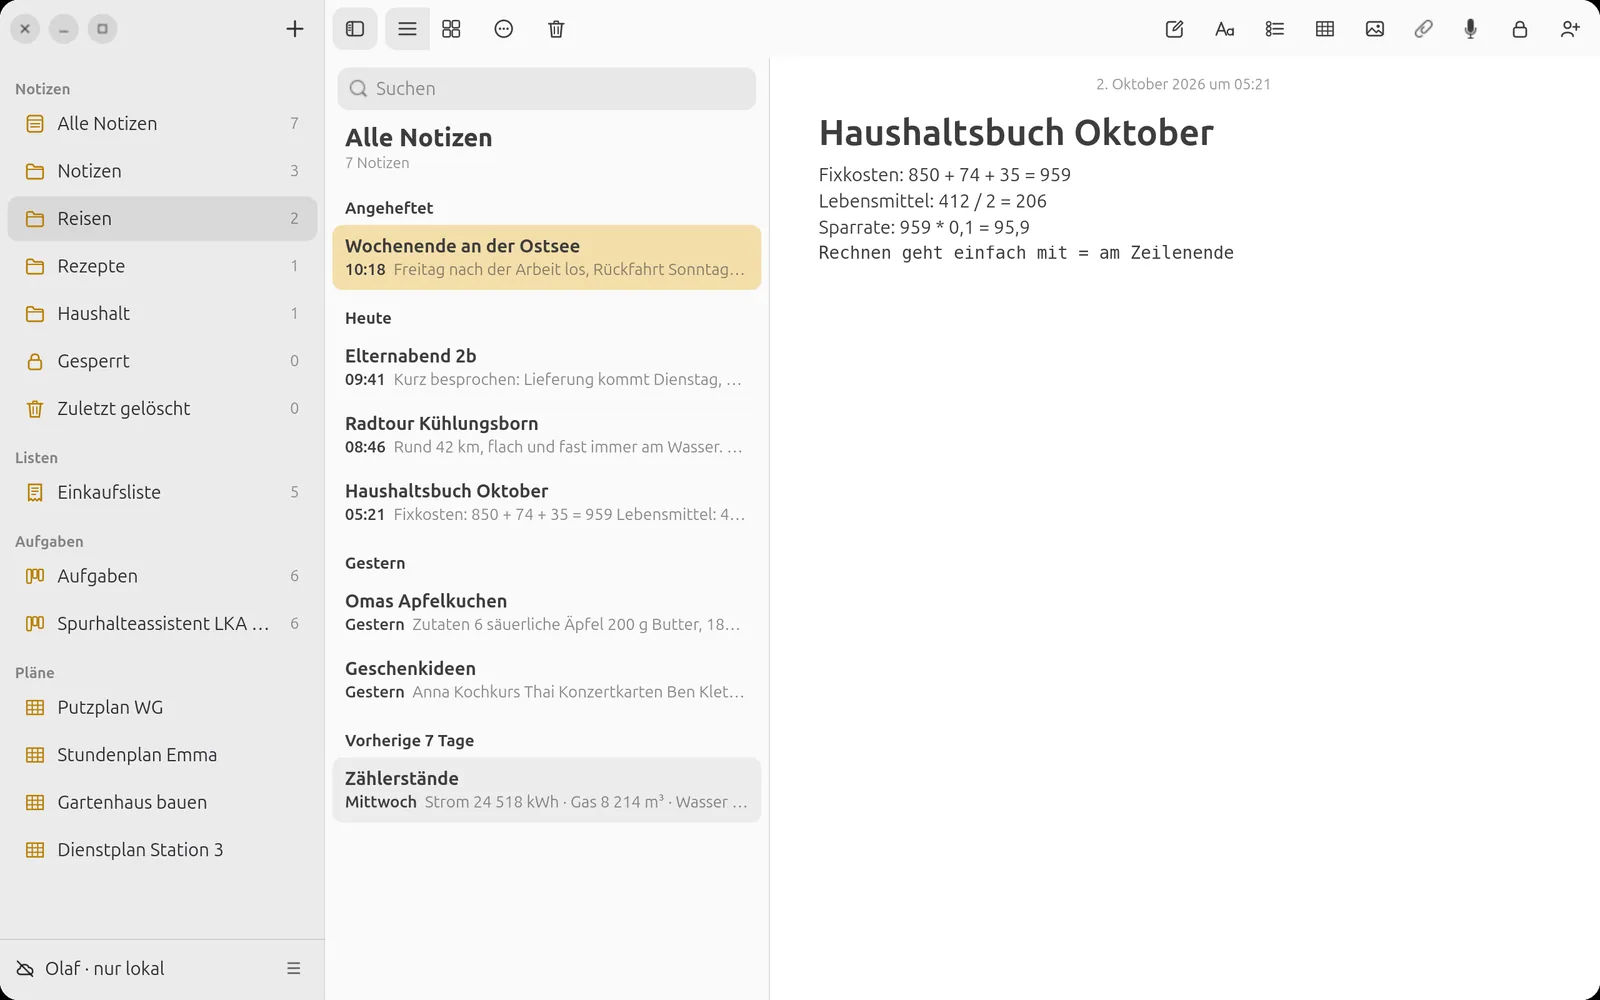Open Putzplan WG plan
Image resolution: width=1600 pixels, height=1000 pixels.
click(162, 708)
